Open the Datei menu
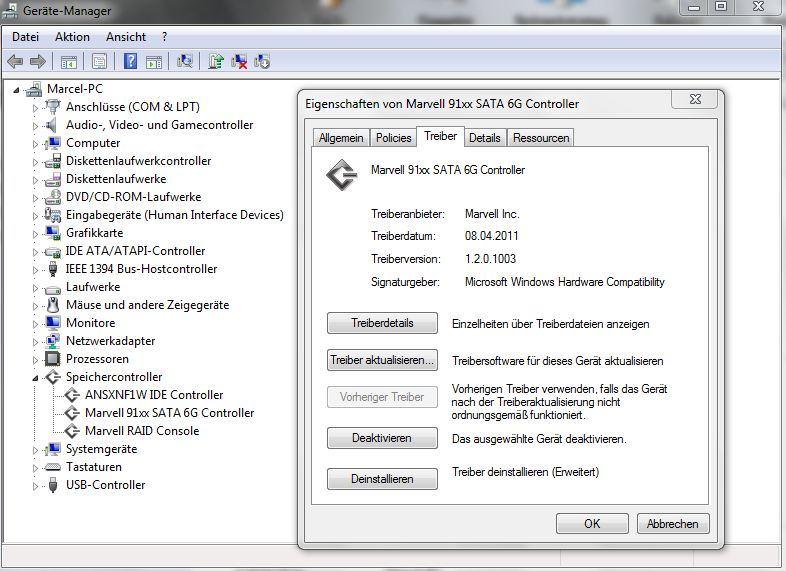 [x=26, y=37]
